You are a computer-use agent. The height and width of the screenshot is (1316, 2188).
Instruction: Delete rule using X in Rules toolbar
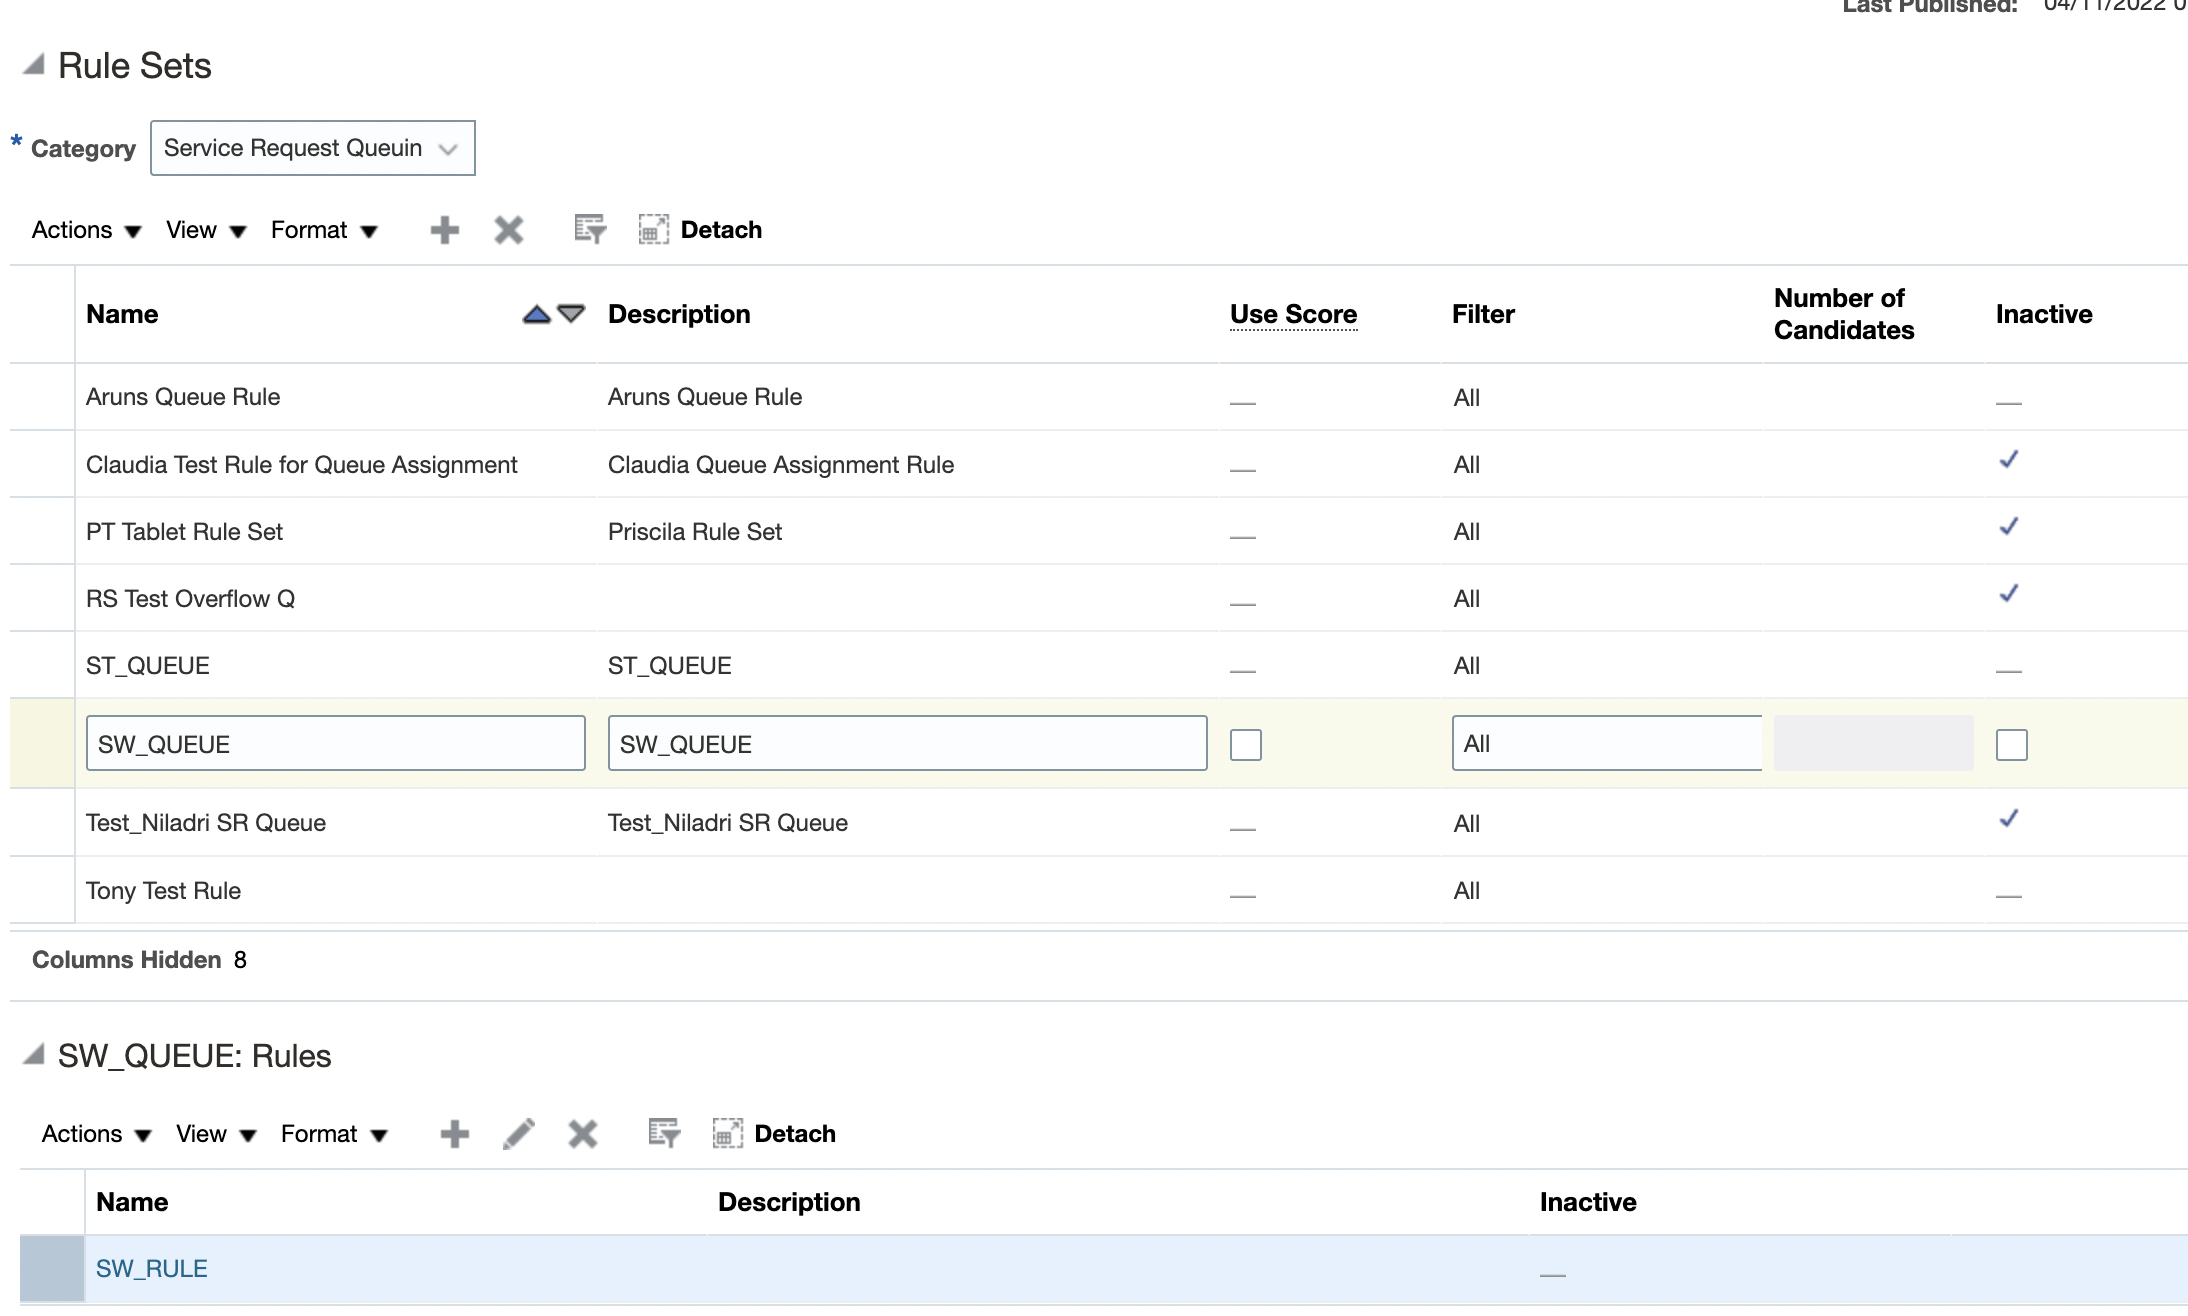[582, 1134]
